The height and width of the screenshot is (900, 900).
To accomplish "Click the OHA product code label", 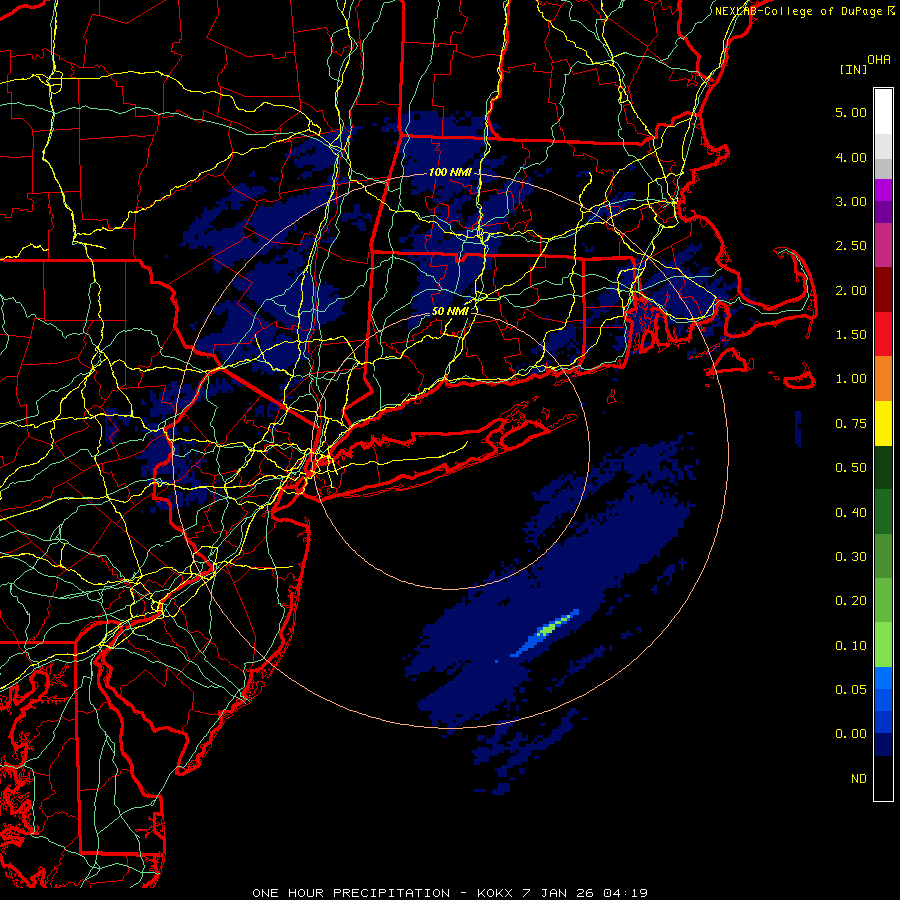I will pyautogui.click(x=879, y=60).
